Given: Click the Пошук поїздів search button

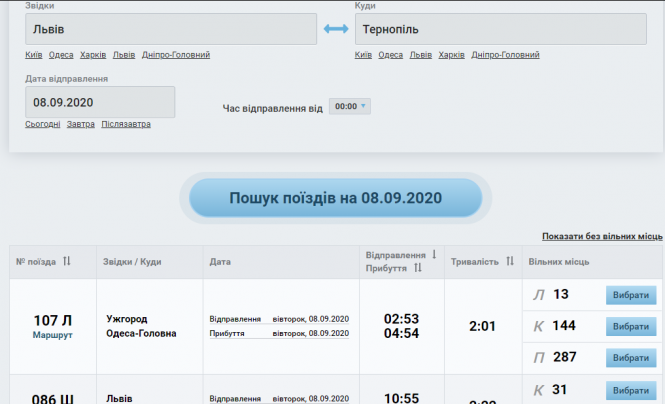Looking at the screenshot, I should point(335,198).
